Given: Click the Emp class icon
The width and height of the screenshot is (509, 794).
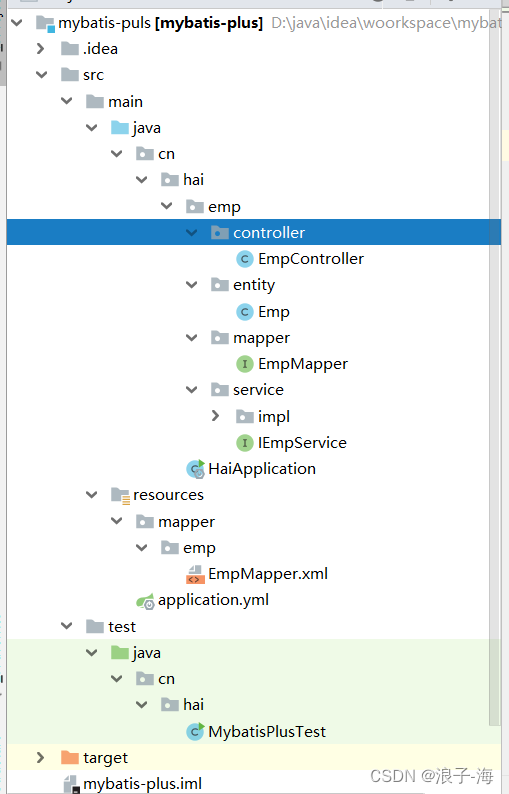Looking at the screenshot, I should [245, 311].
